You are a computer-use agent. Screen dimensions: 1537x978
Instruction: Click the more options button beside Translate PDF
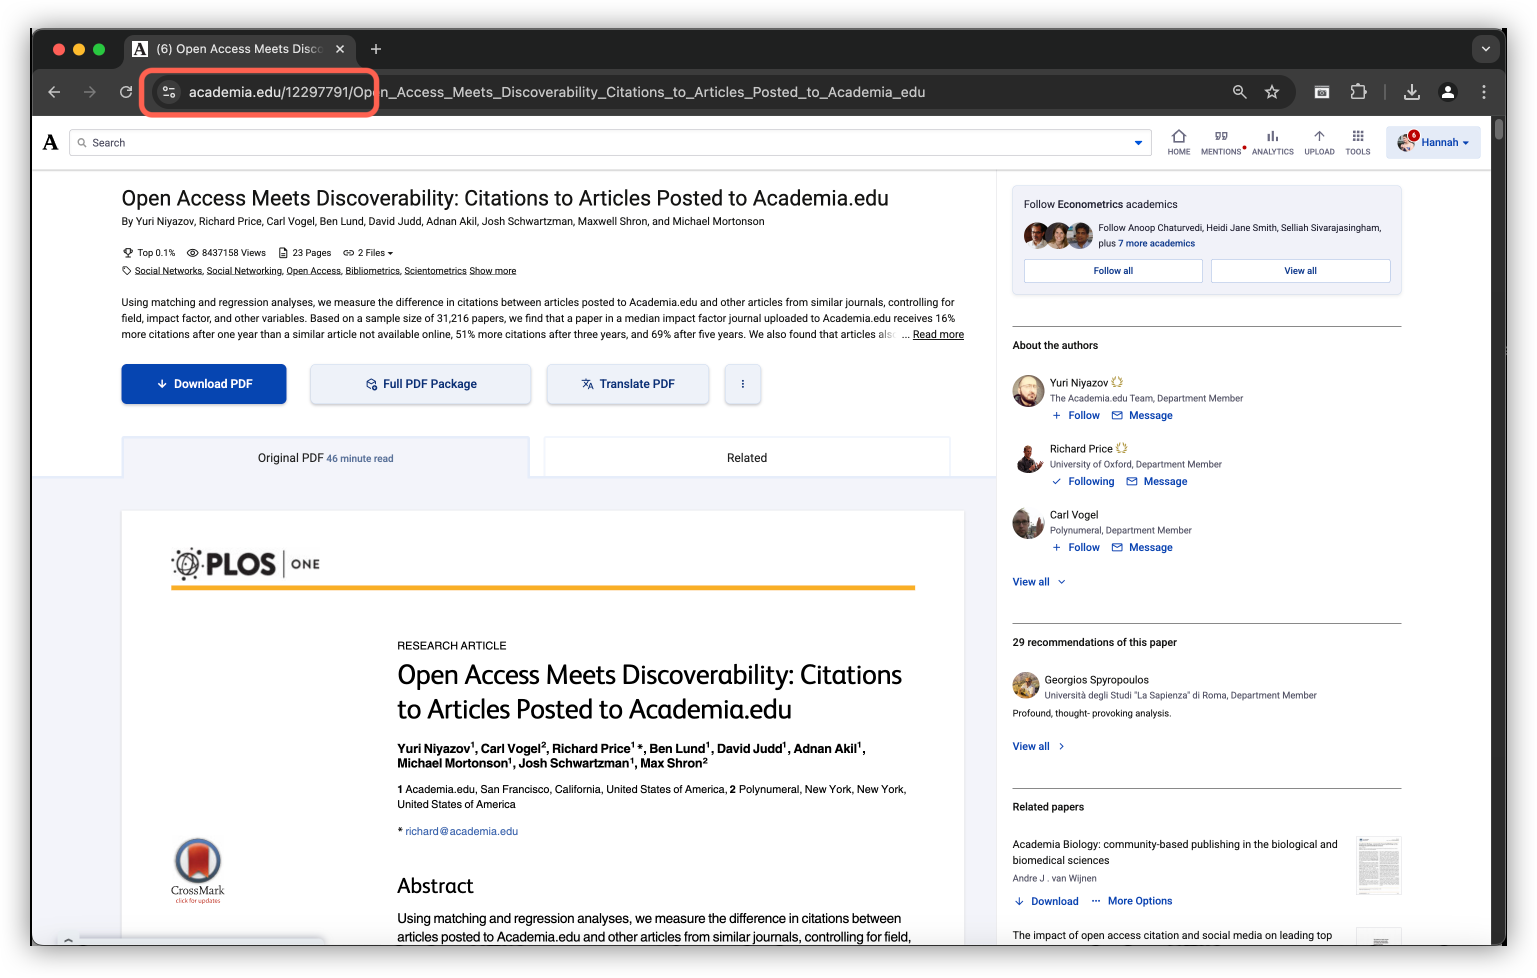click(742, 384)
